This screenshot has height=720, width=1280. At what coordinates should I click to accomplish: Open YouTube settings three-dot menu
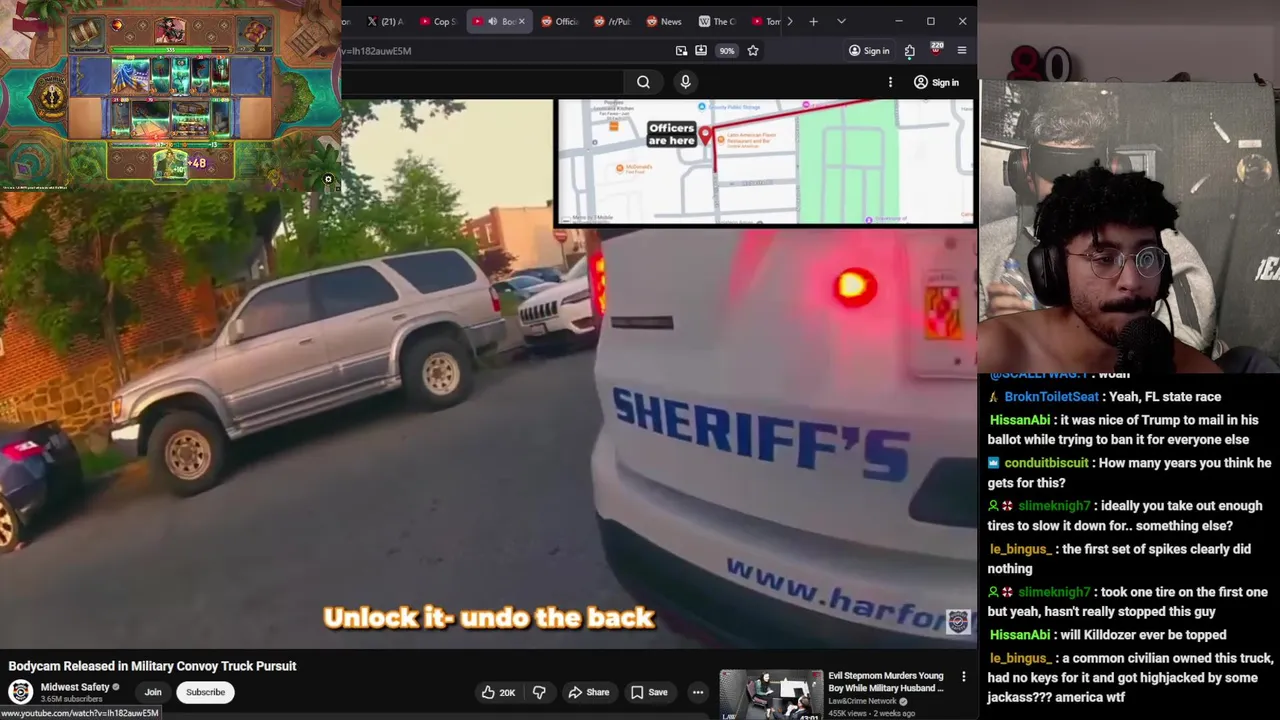(x=890, y=82)
